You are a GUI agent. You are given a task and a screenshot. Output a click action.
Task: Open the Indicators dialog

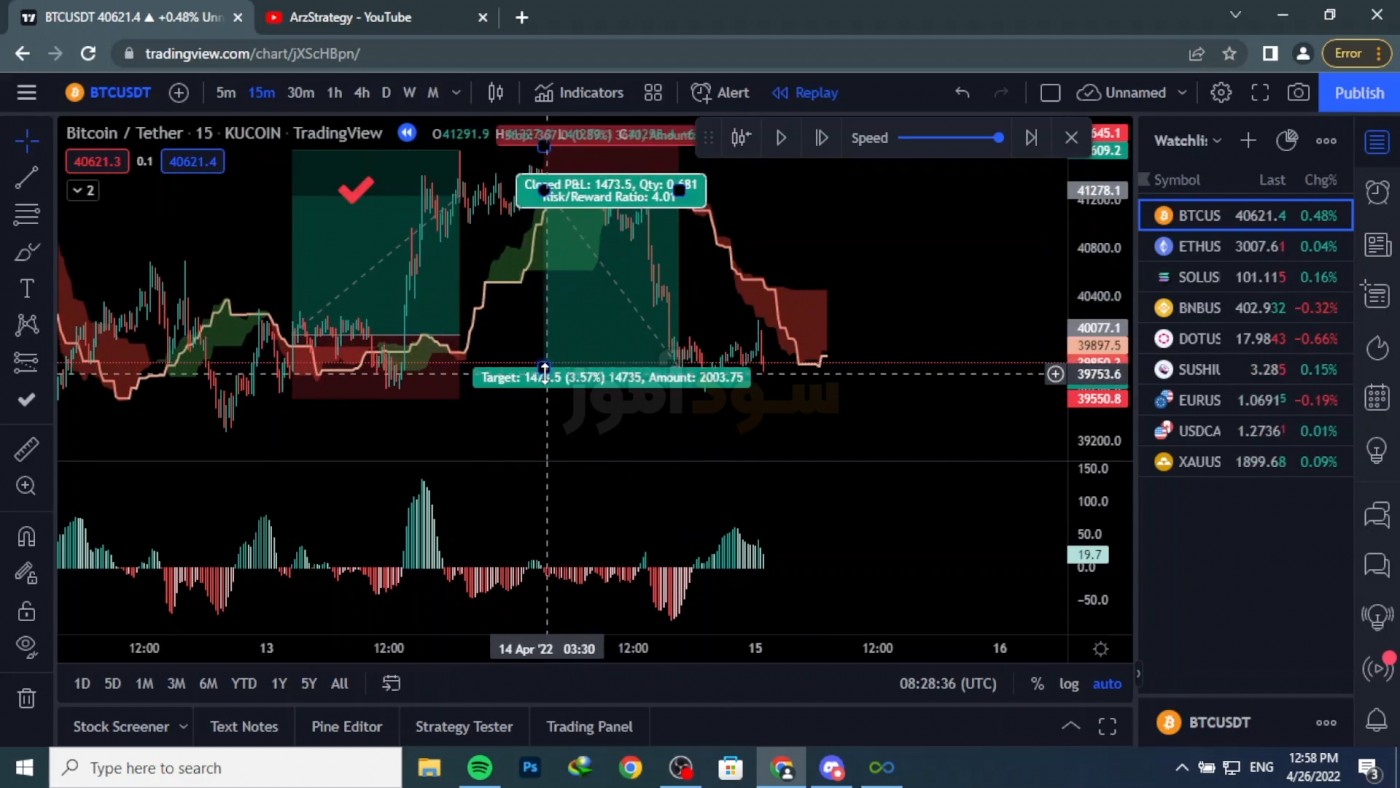click(x=579, y=93)
